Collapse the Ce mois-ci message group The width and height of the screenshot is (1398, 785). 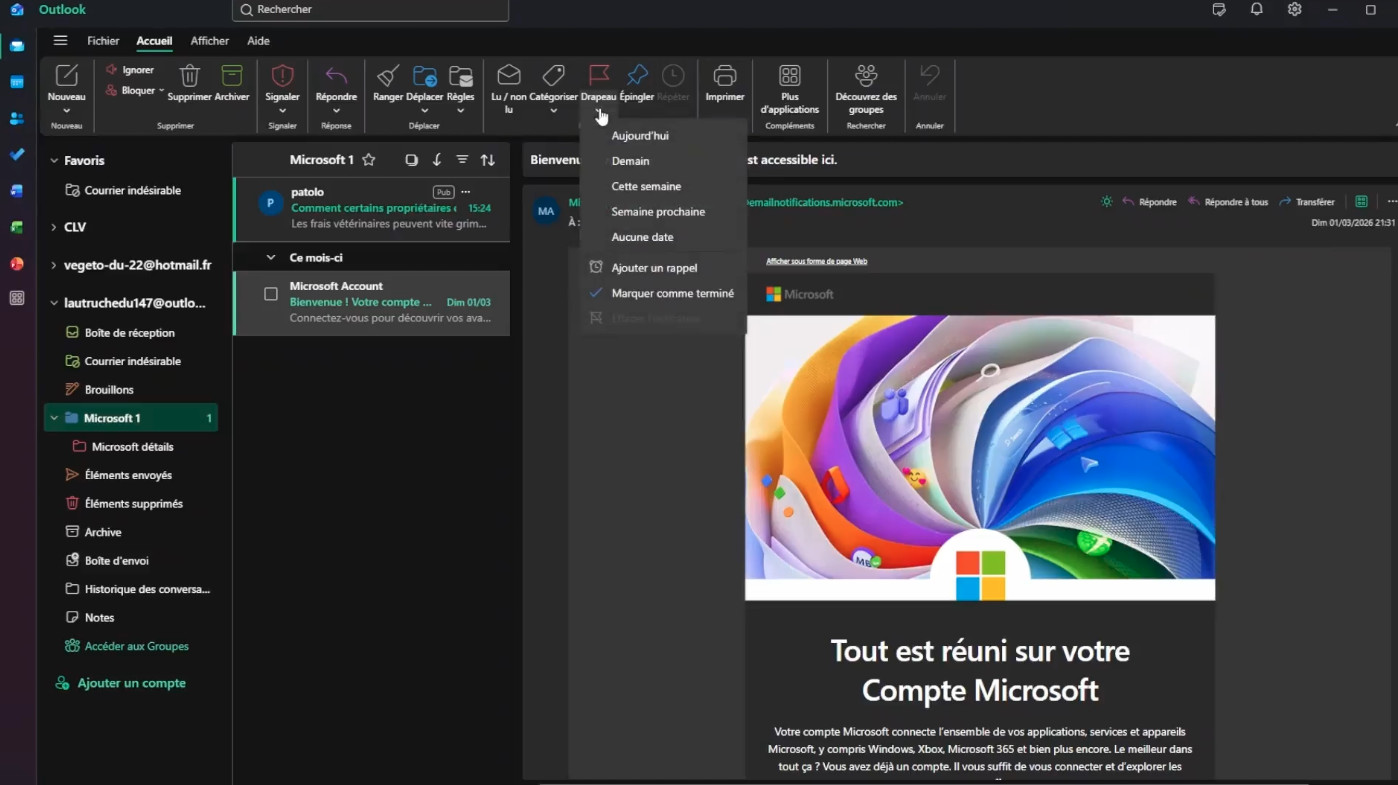point(271,257)
